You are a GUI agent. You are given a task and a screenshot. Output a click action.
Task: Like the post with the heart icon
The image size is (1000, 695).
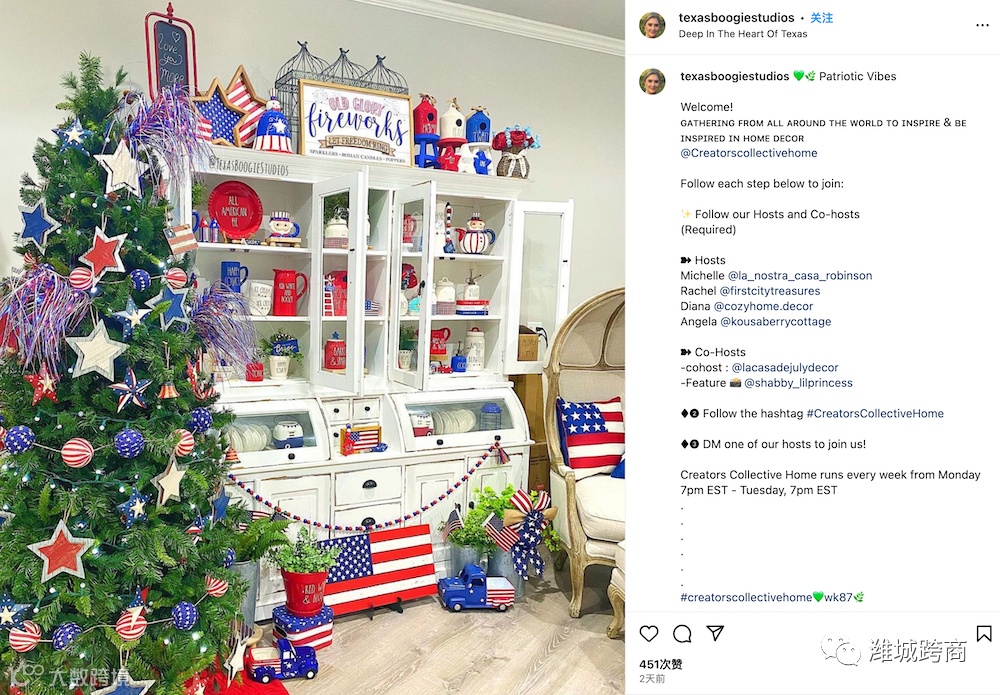click(649, 633)
